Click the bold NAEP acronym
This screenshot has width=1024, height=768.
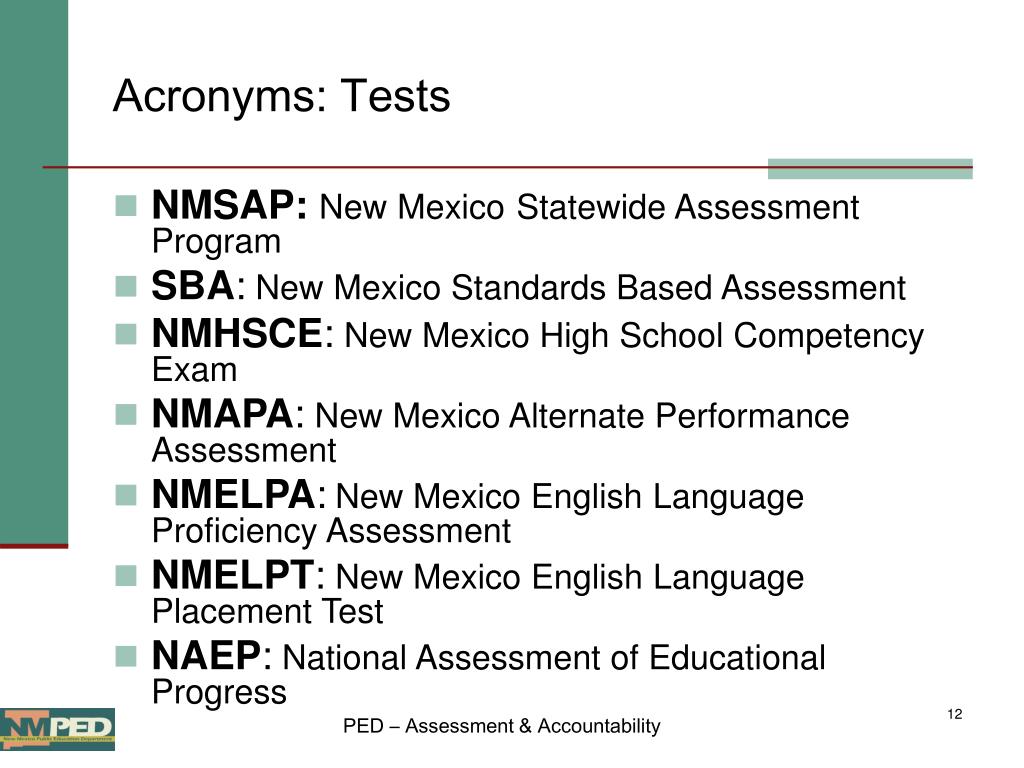click(x=206, y=656)
